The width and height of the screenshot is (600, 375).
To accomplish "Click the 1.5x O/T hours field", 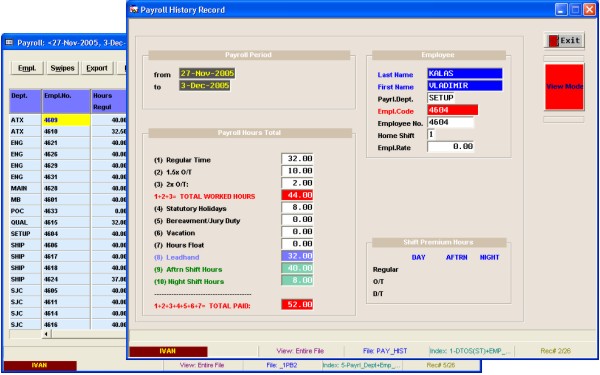I will pos(297,171).
